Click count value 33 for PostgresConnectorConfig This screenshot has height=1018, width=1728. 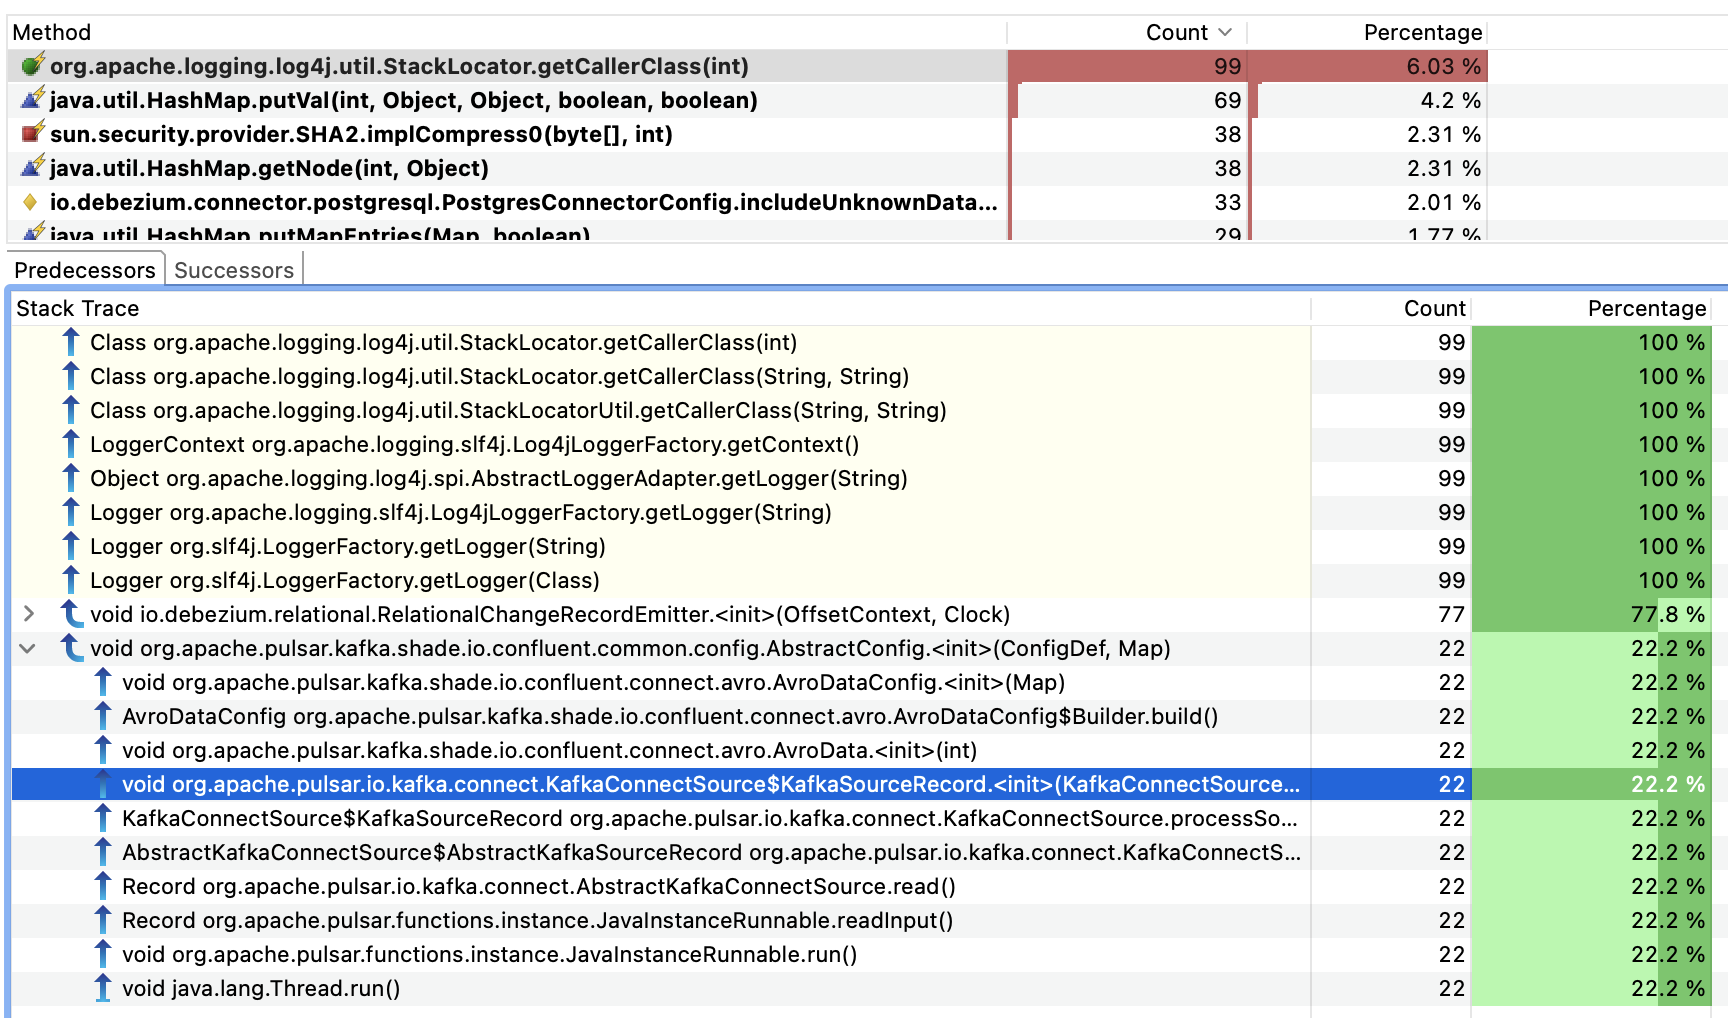click(x=1227, y=202)
